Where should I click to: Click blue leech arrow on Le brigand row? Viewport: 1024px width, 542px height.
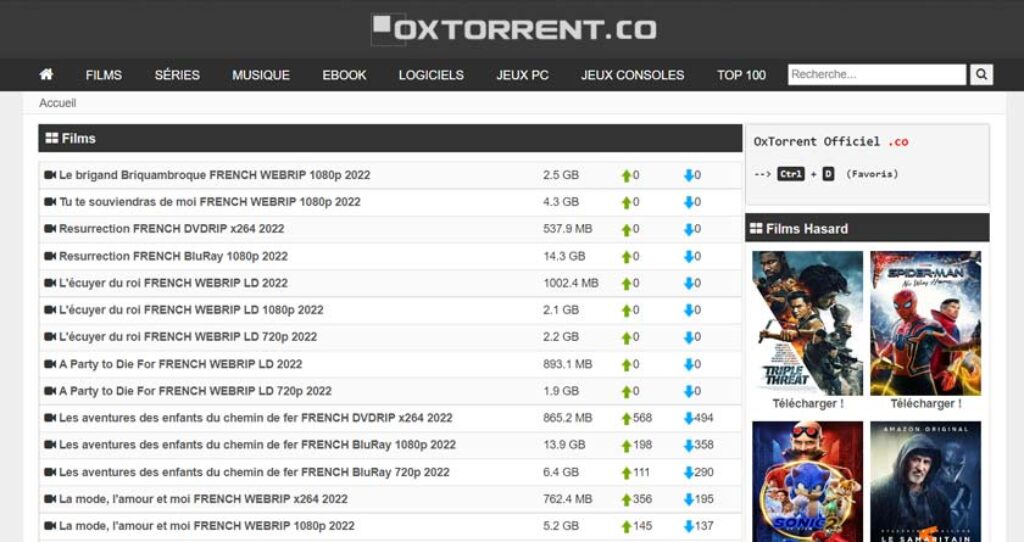688,176
